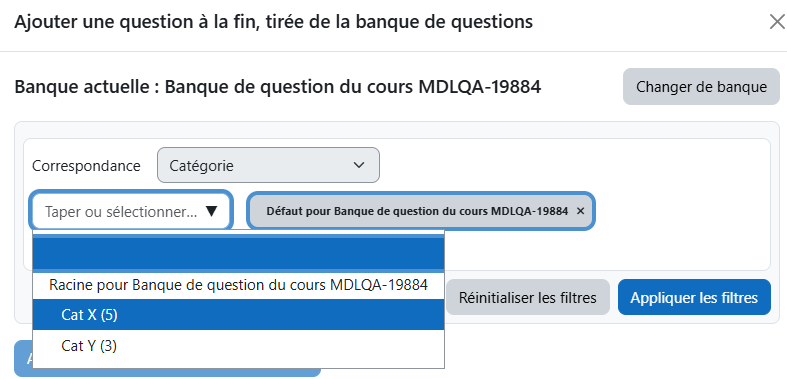Image resolution: width=787 pixels, height=379 pixels.
Task: Click the Ajouter une question dialog title
Action: point(274,22)
